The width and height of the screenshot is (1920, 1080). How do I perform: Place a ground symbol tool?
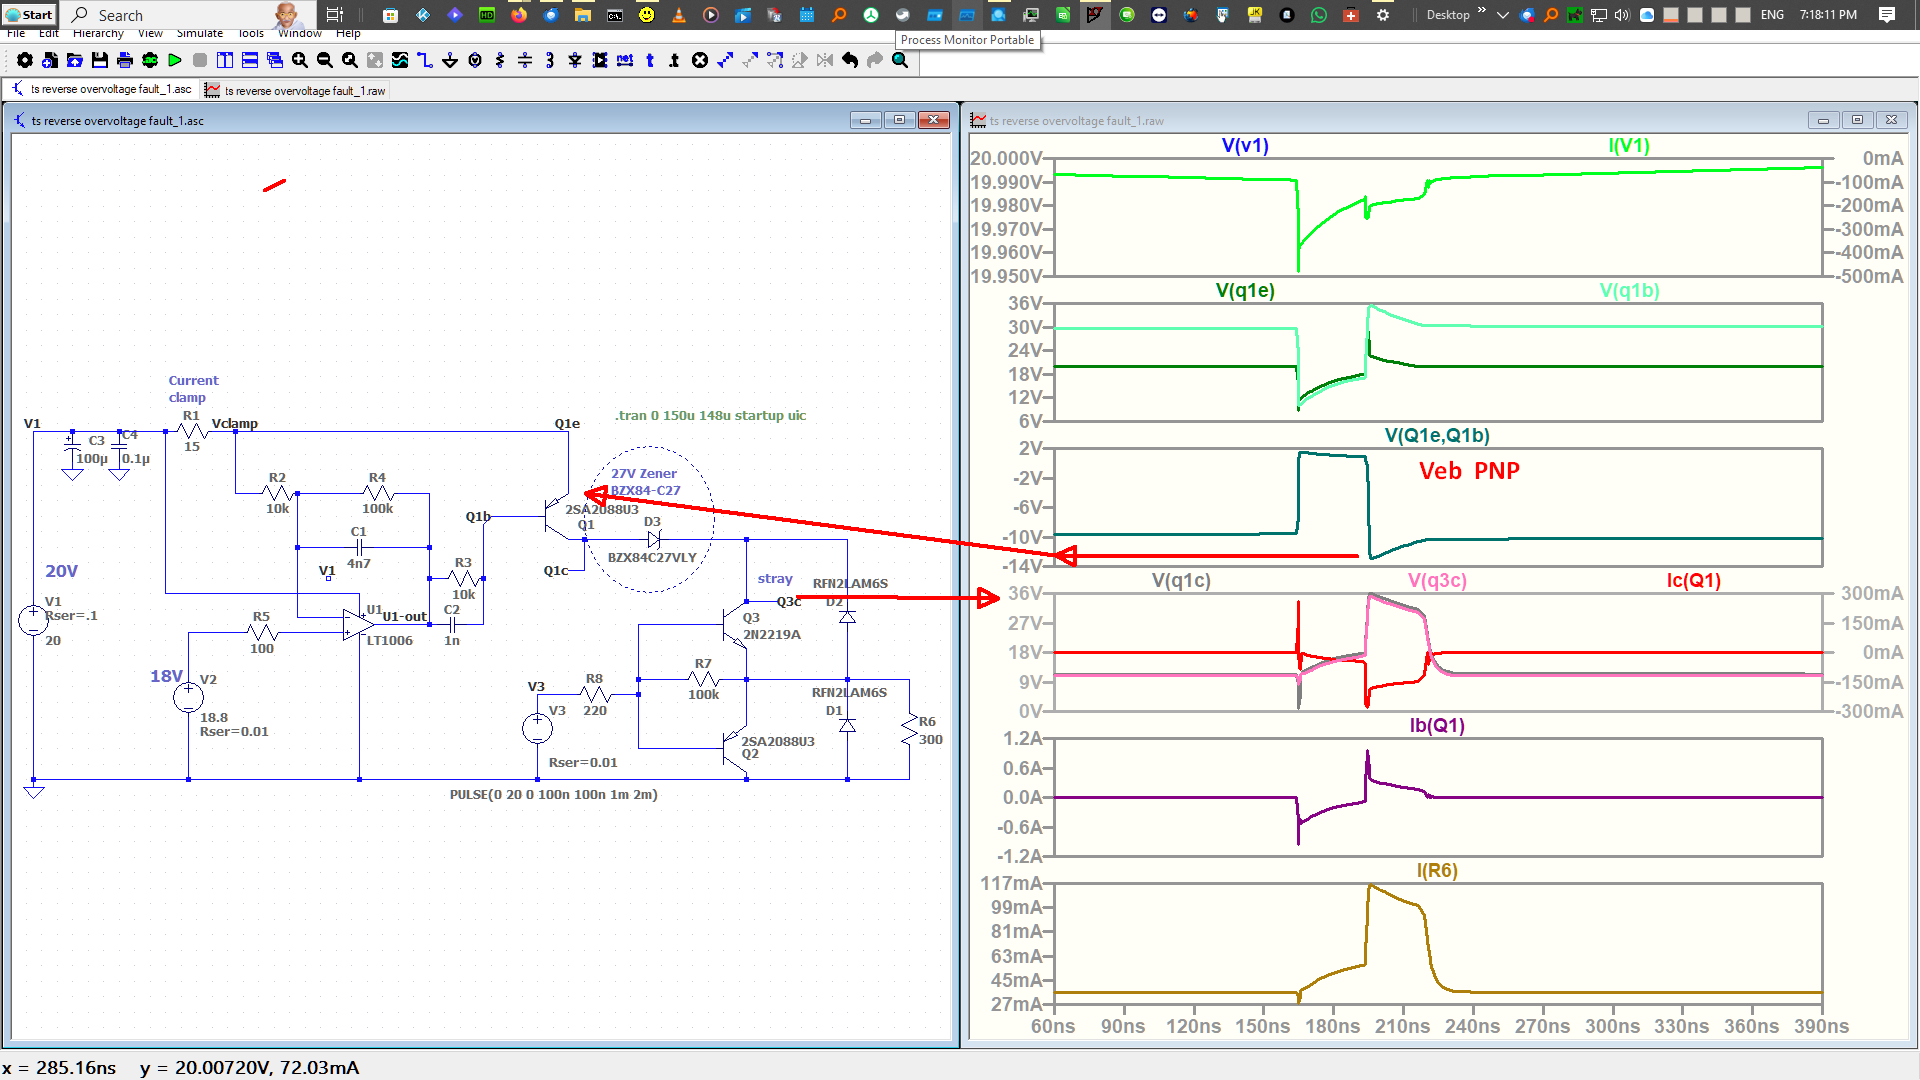[450, 60]
